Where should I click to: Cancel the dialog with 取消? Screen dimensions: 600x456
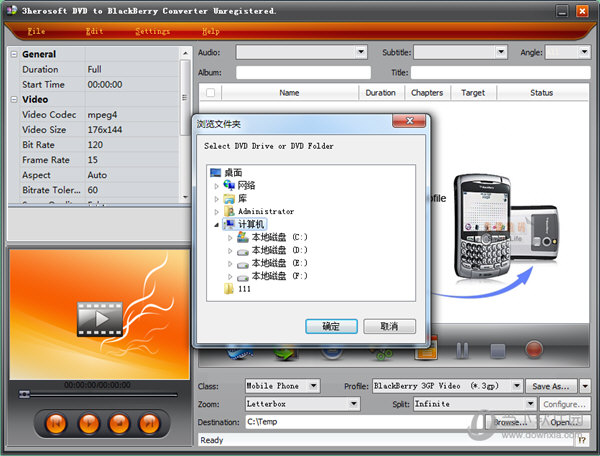tap(389, 326)
